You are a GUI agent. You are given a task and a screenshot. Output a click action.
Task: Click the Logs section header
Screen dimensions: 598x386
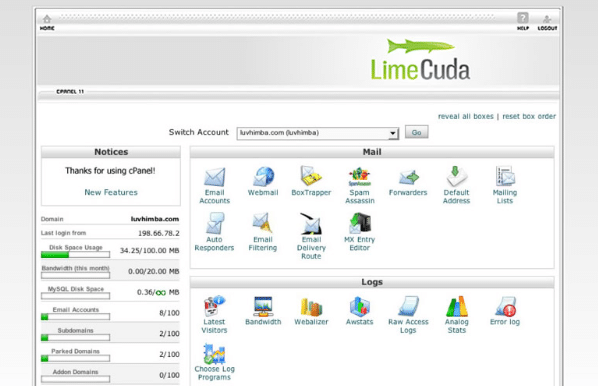point(372,282)
